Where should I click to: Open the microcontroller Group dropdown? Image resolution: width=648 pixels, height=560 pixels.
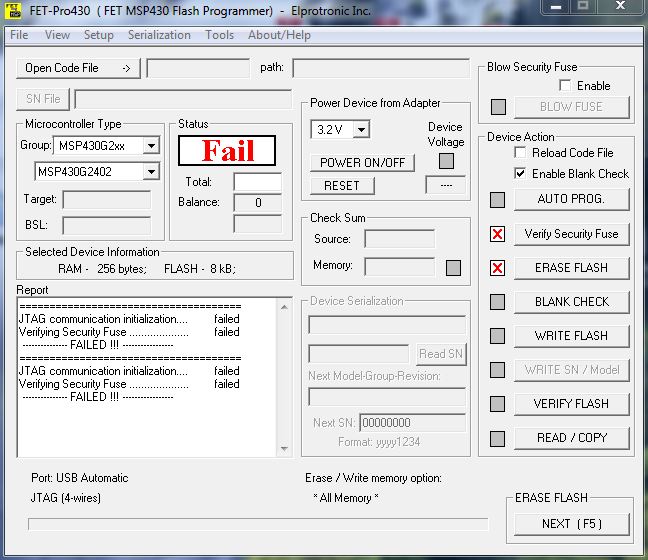click(x=151, y=146)
